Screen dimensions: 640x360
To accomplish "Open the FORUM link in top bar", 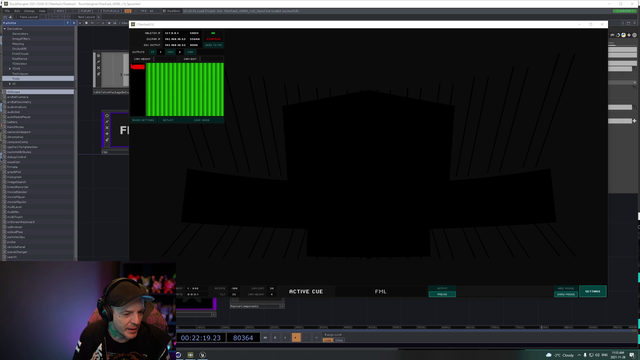I will click(x=86, y=11).
